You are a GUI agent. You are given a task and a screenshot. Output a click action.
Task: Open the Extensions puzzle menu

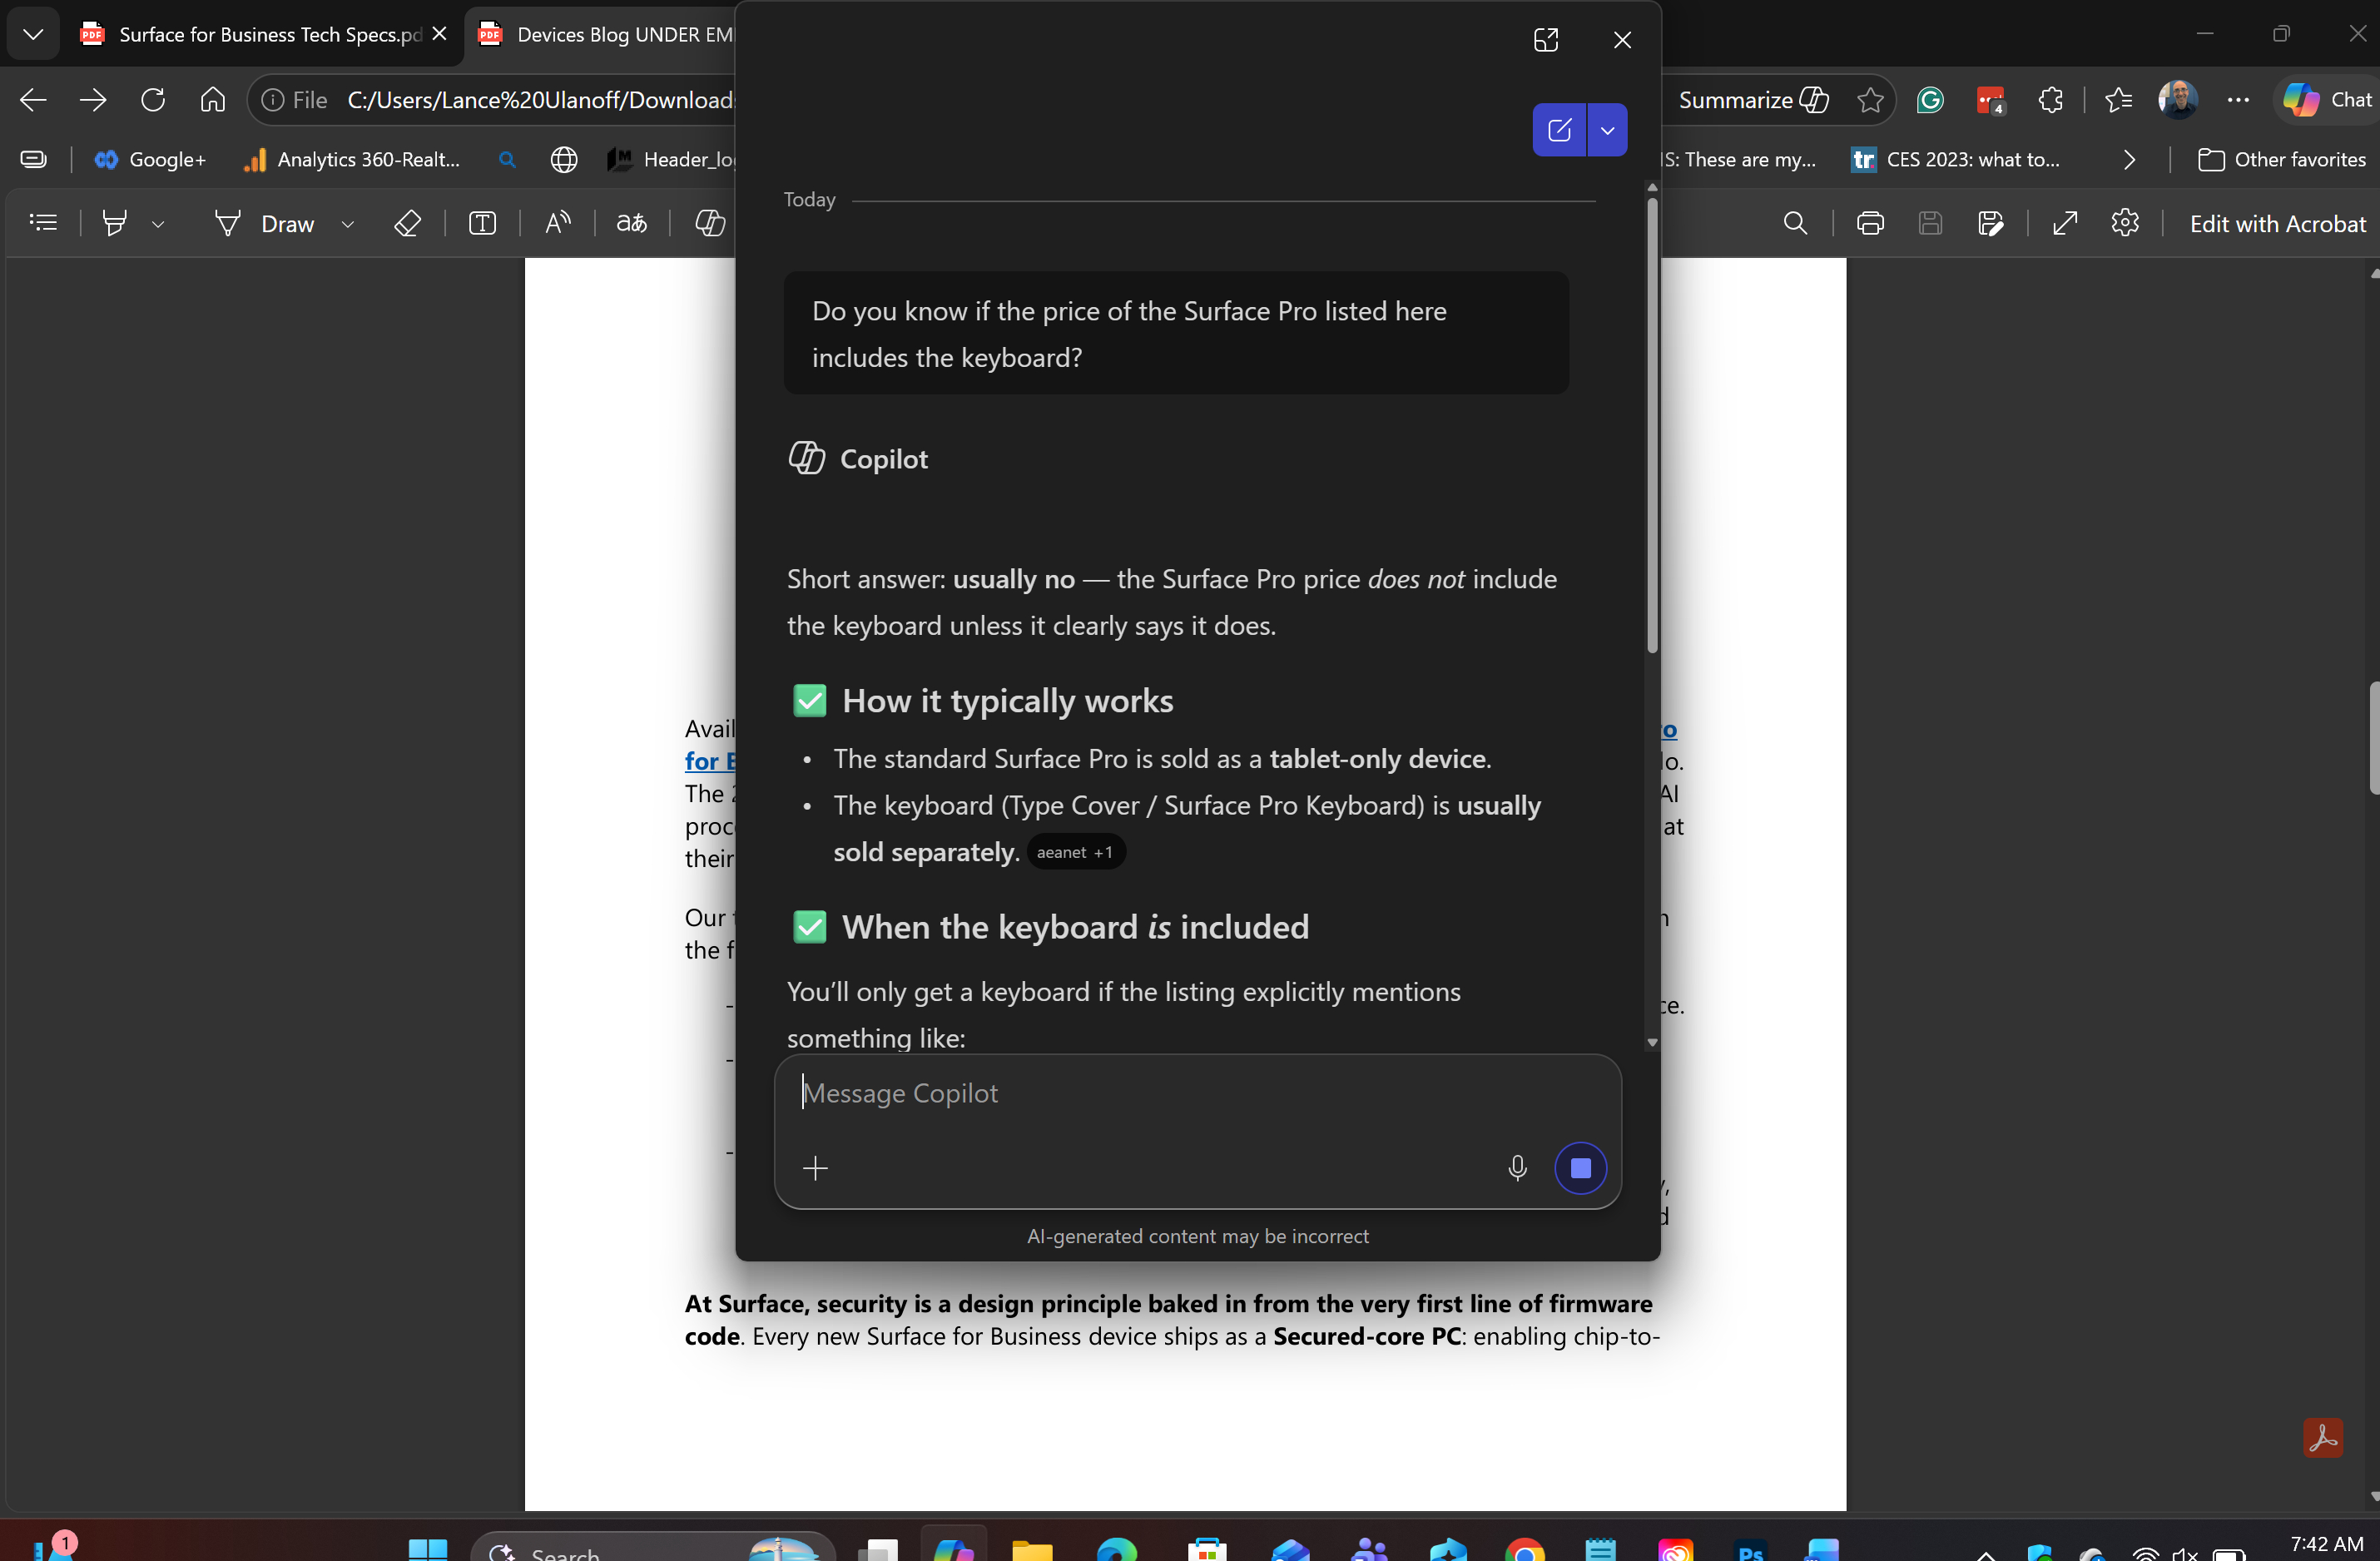[2050, 100]
